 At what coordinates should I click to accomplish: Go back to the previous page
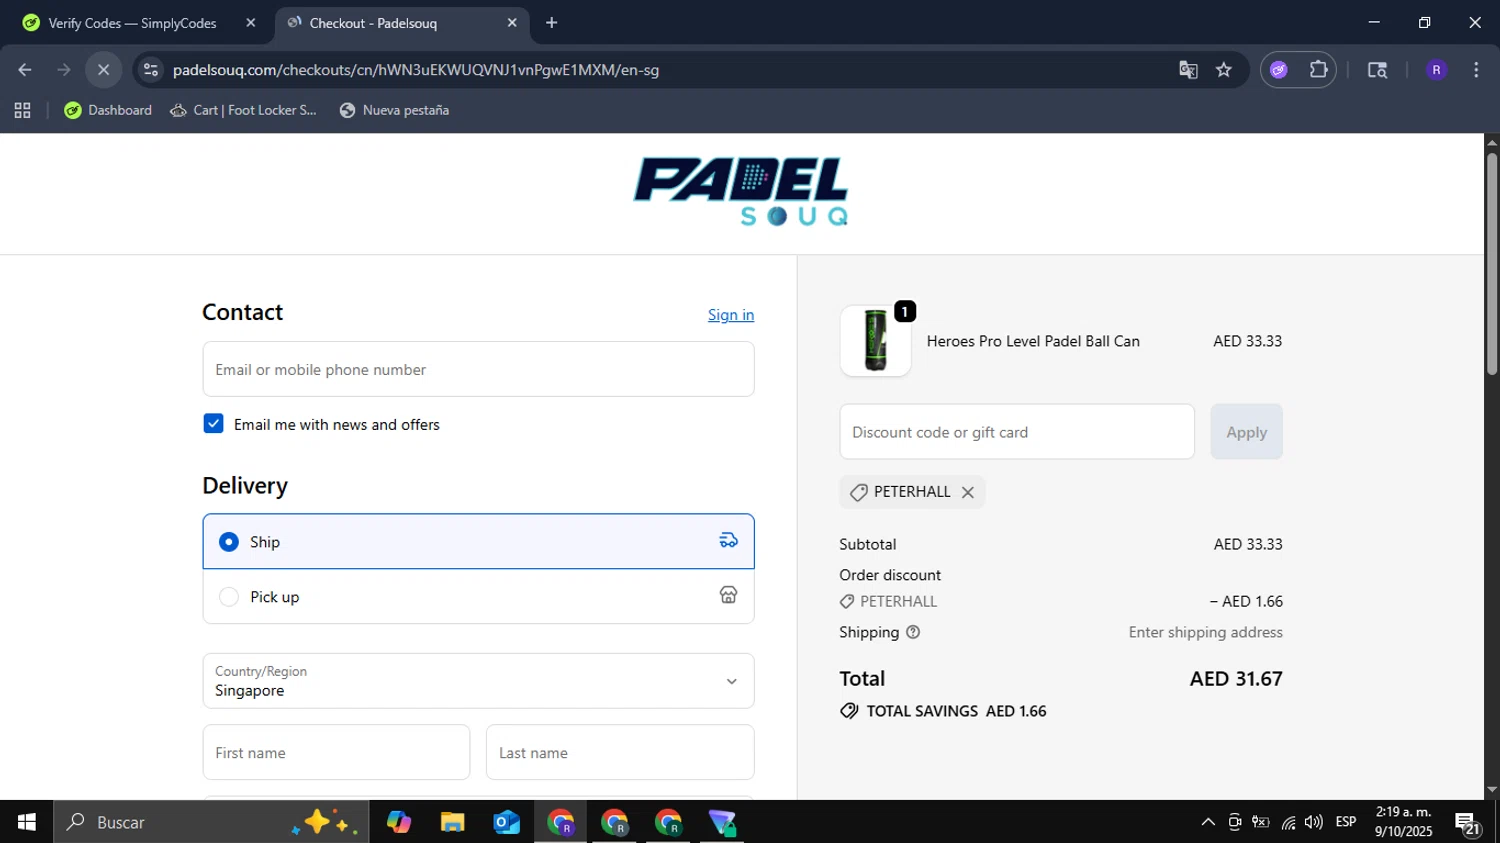pos(25,70)
